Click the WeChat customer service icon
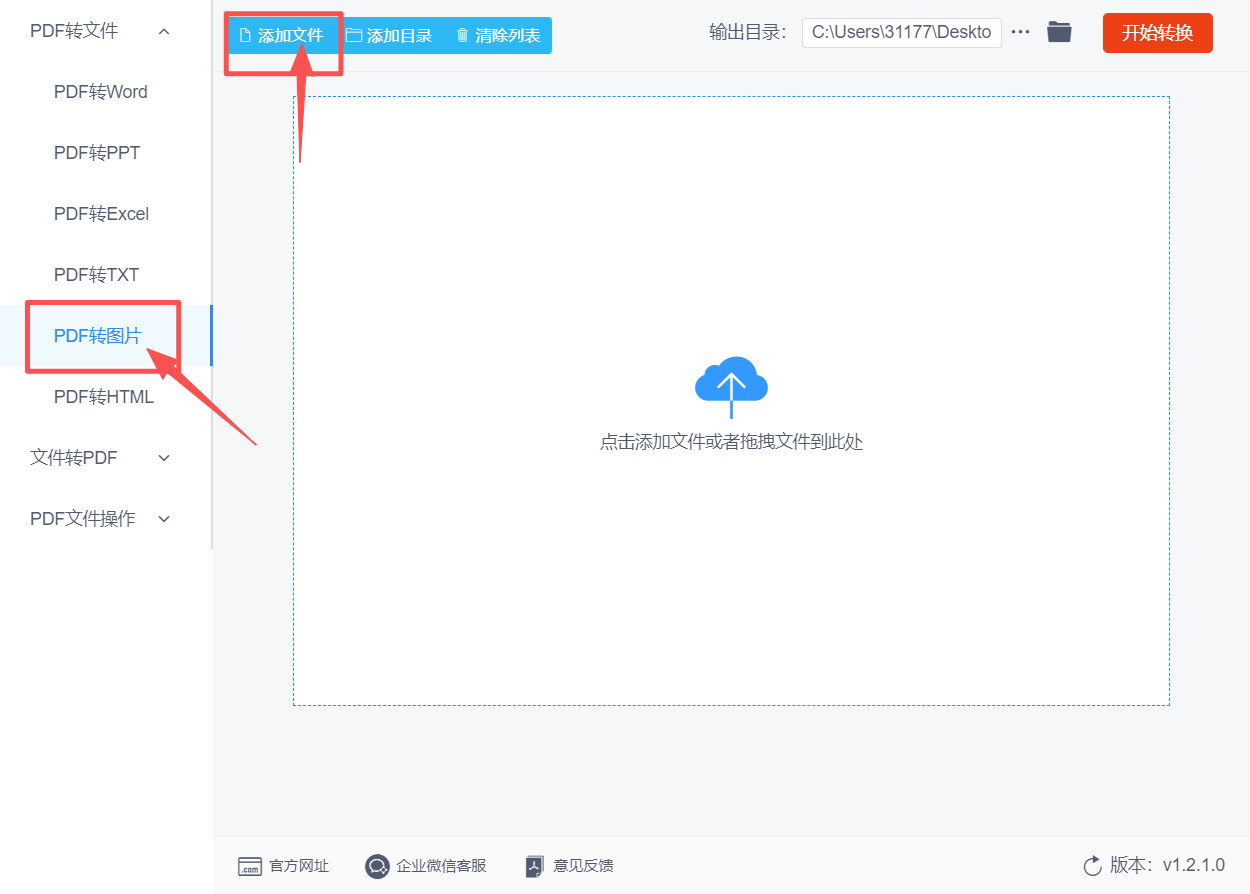 (x=377, y=866)
